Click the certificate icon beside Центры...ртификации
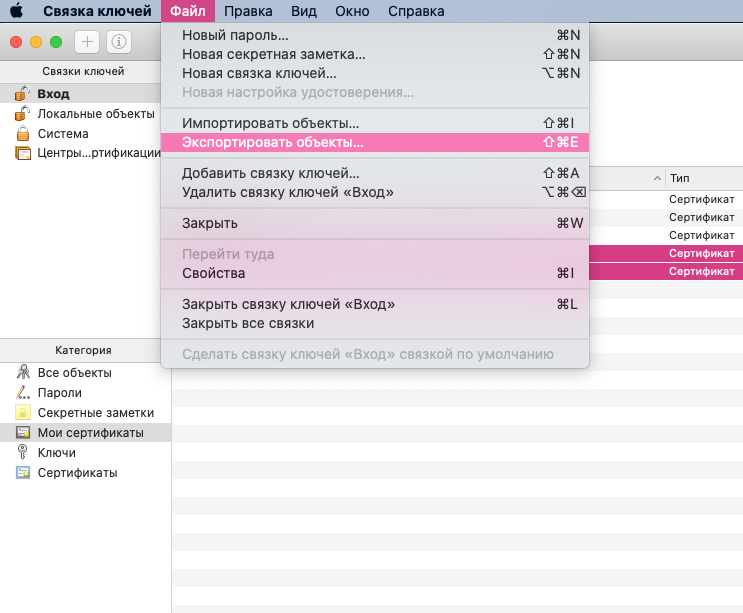Viewport: 743px width, 613px height. click(23, 153)
